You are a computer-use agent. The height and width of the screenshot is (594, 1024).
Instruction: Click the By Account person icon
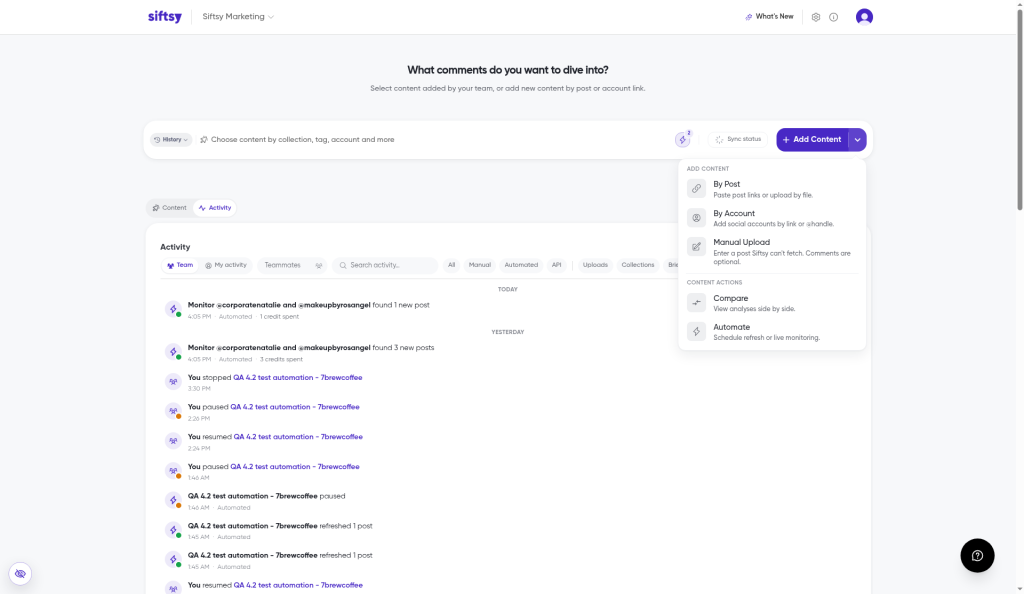tap(696, 218)
